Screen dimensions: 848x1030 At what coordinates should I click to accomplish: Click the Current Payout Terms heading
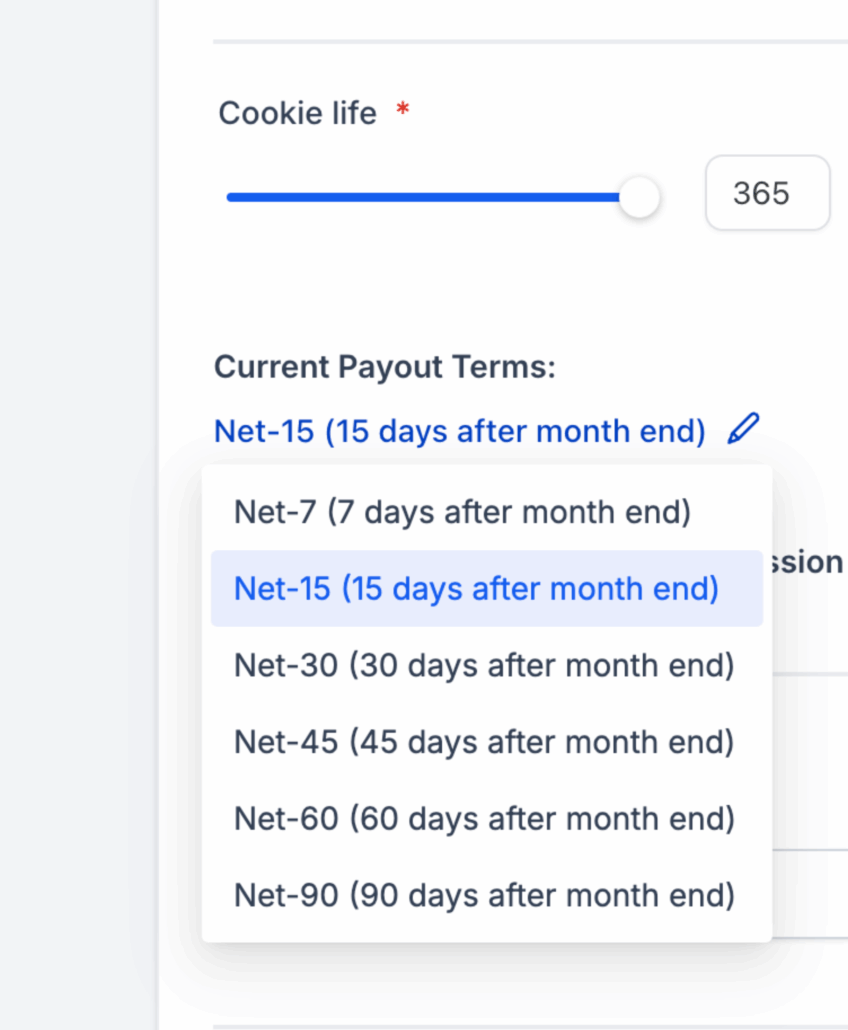385,367
